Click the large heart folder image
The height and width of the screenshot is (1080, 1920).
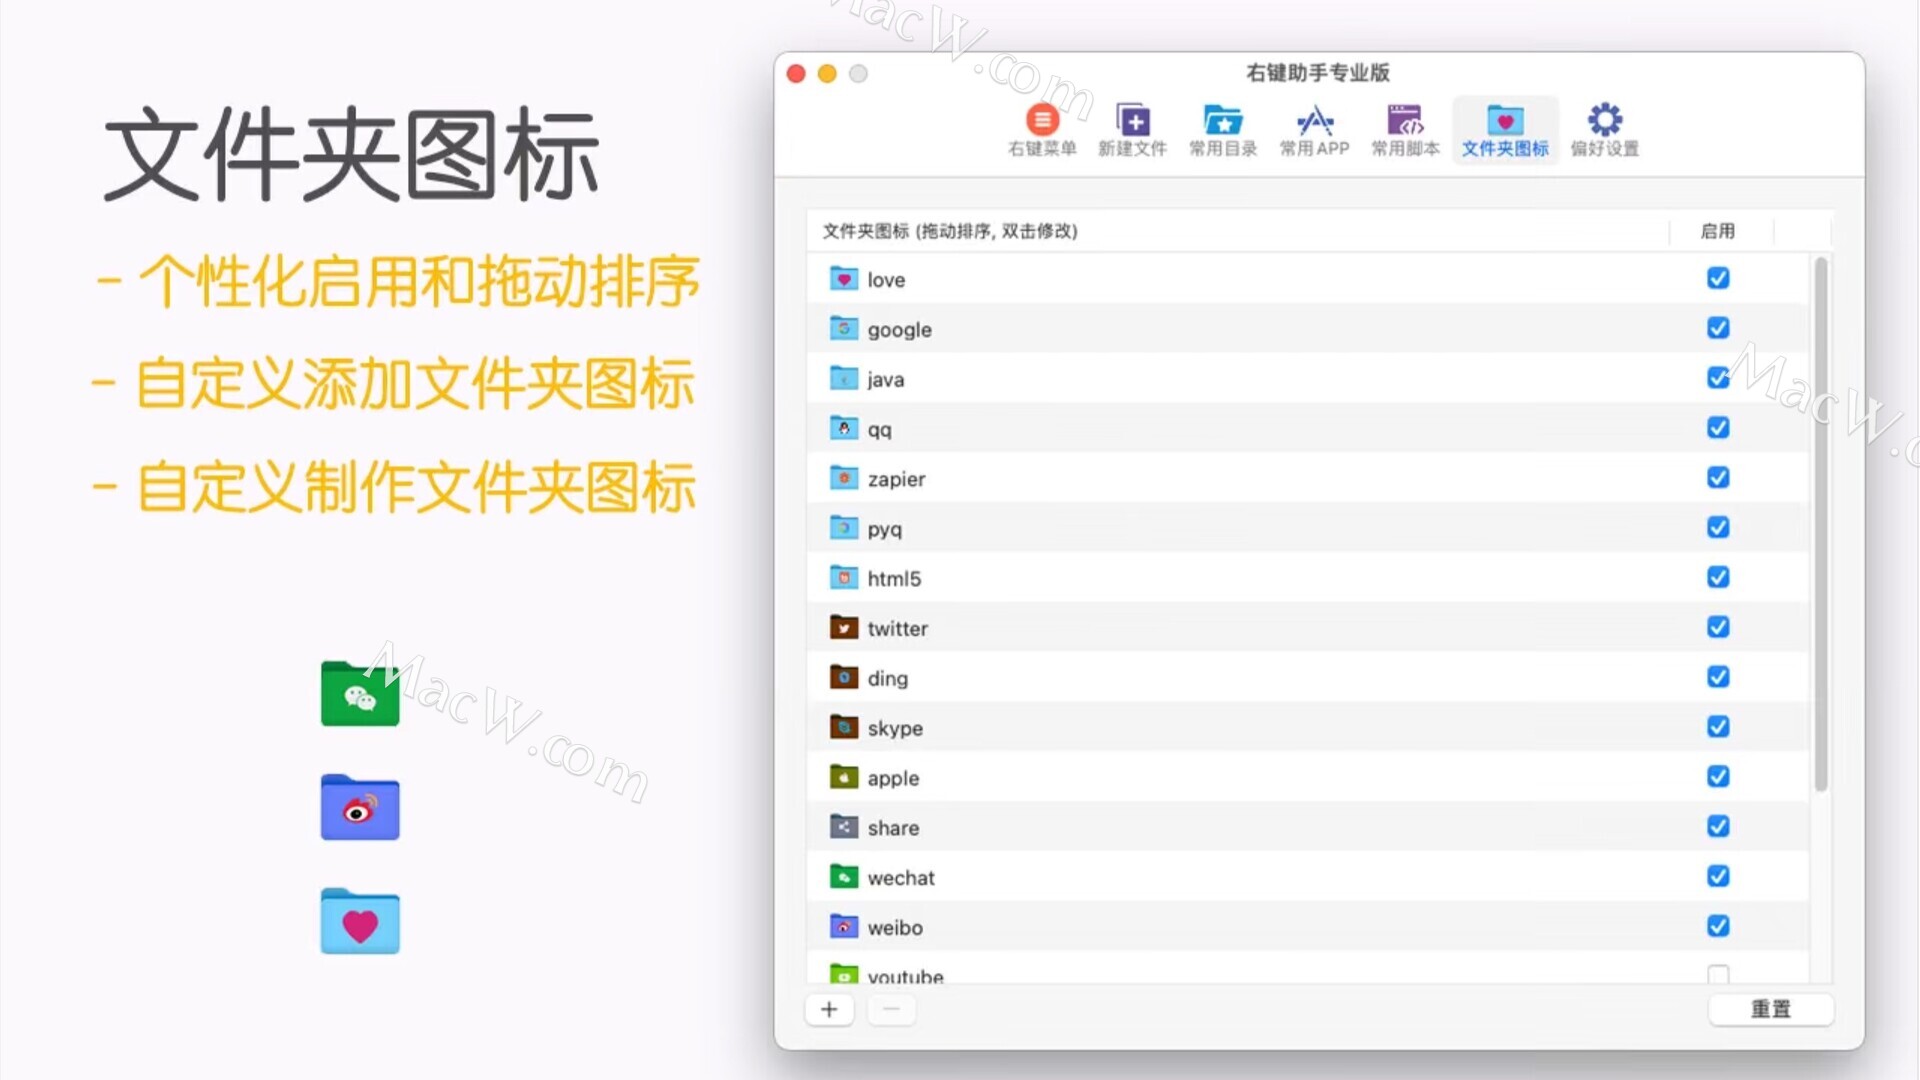click(x=360, y=921)
